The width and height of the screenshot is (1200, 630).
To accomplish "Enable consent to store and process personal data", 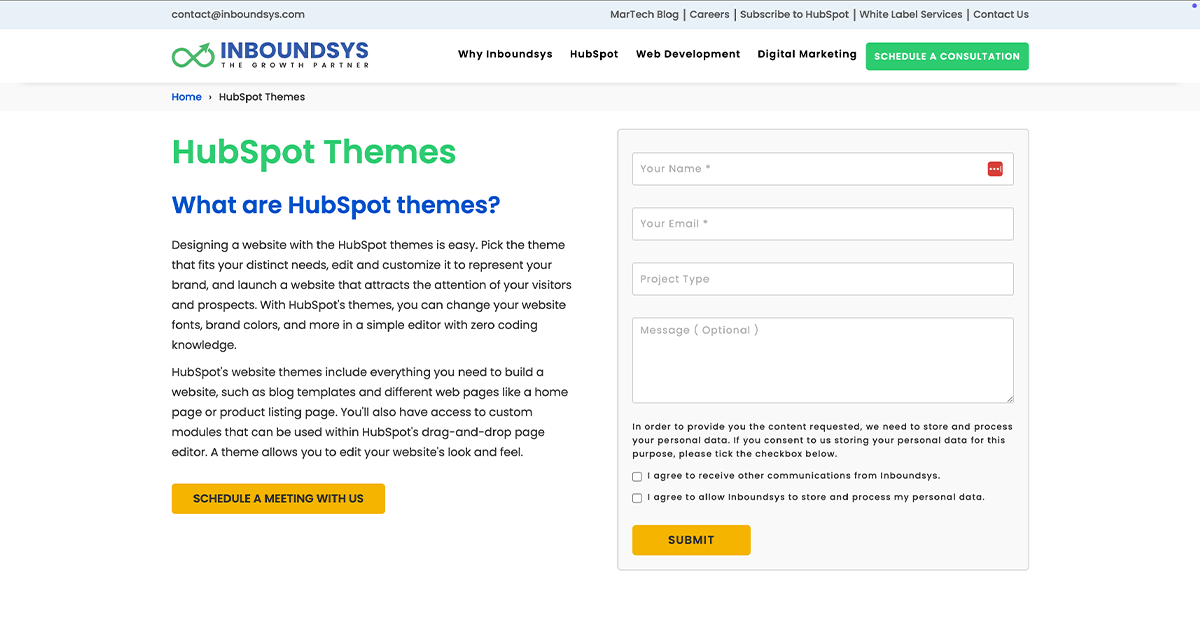I will [x=637, y=497].
